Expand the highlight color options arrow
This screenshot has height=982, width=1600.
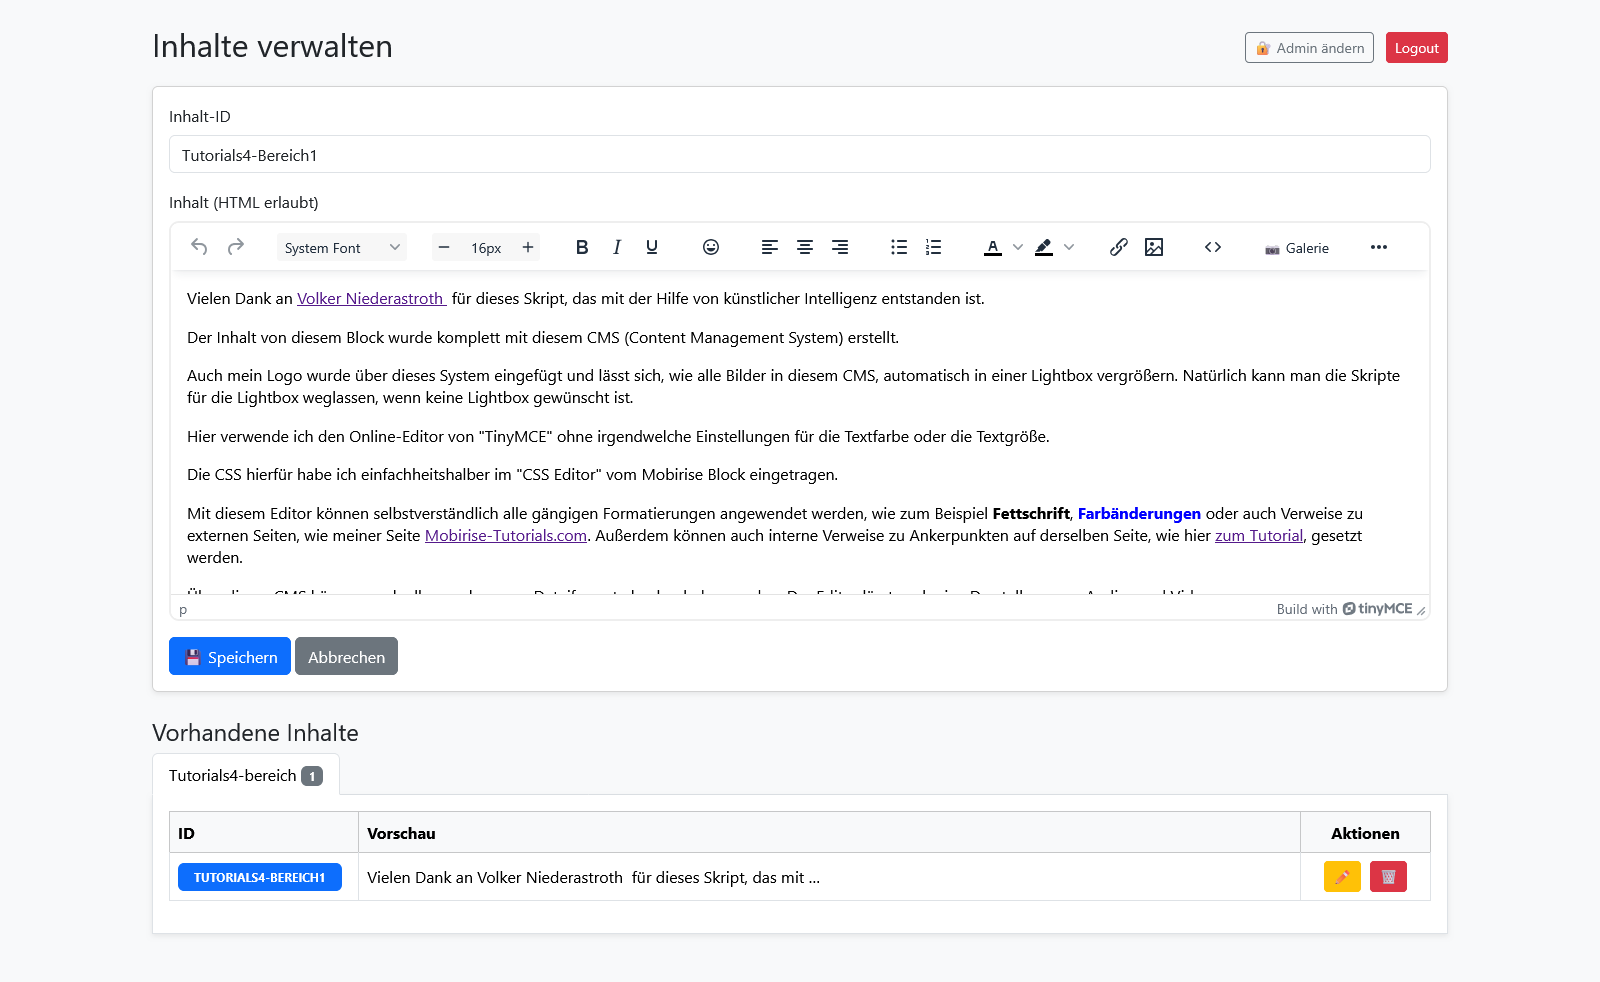(1069, 247)
